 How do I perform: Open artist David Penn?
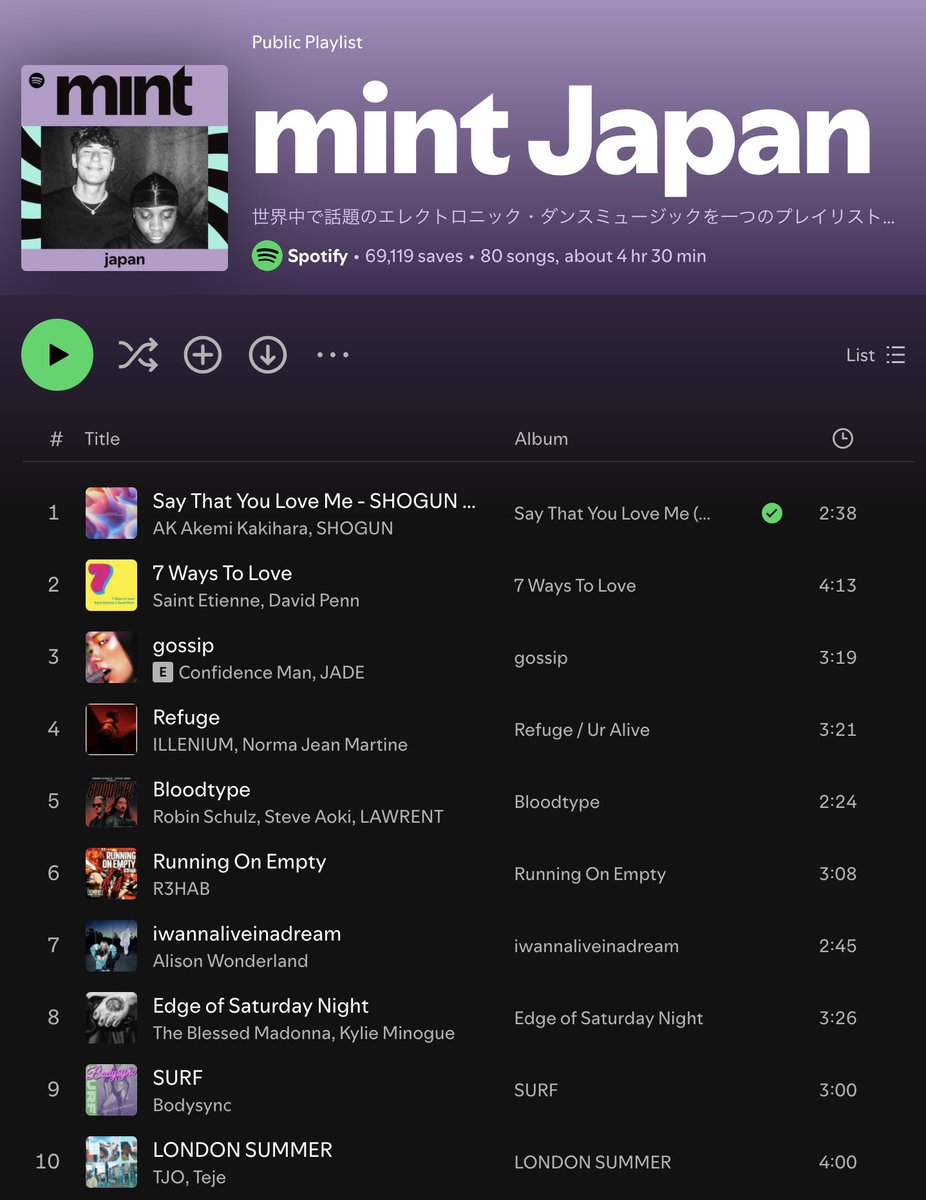[x=314, y=600]
